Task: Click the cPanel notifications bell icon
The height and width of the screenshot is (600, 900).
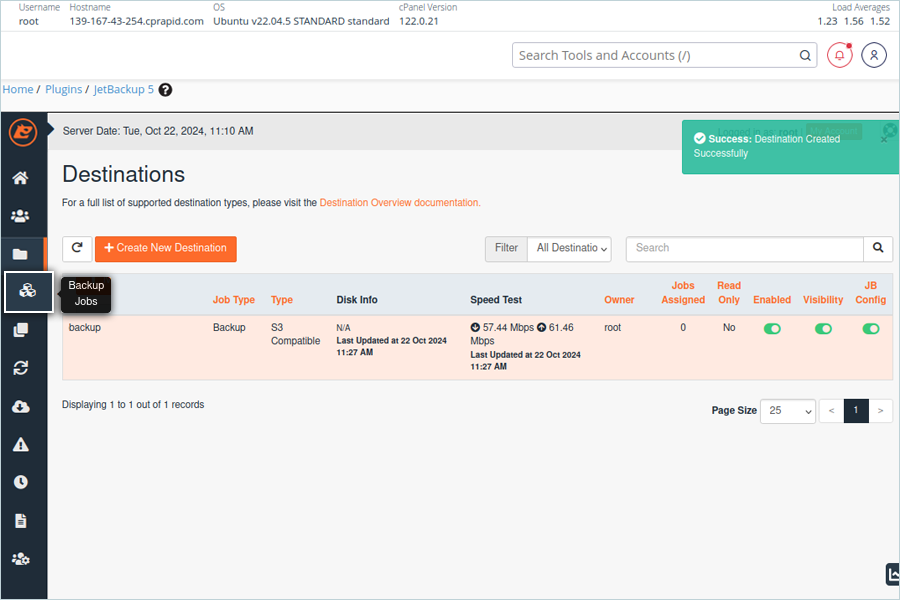Action: (839, 55)
